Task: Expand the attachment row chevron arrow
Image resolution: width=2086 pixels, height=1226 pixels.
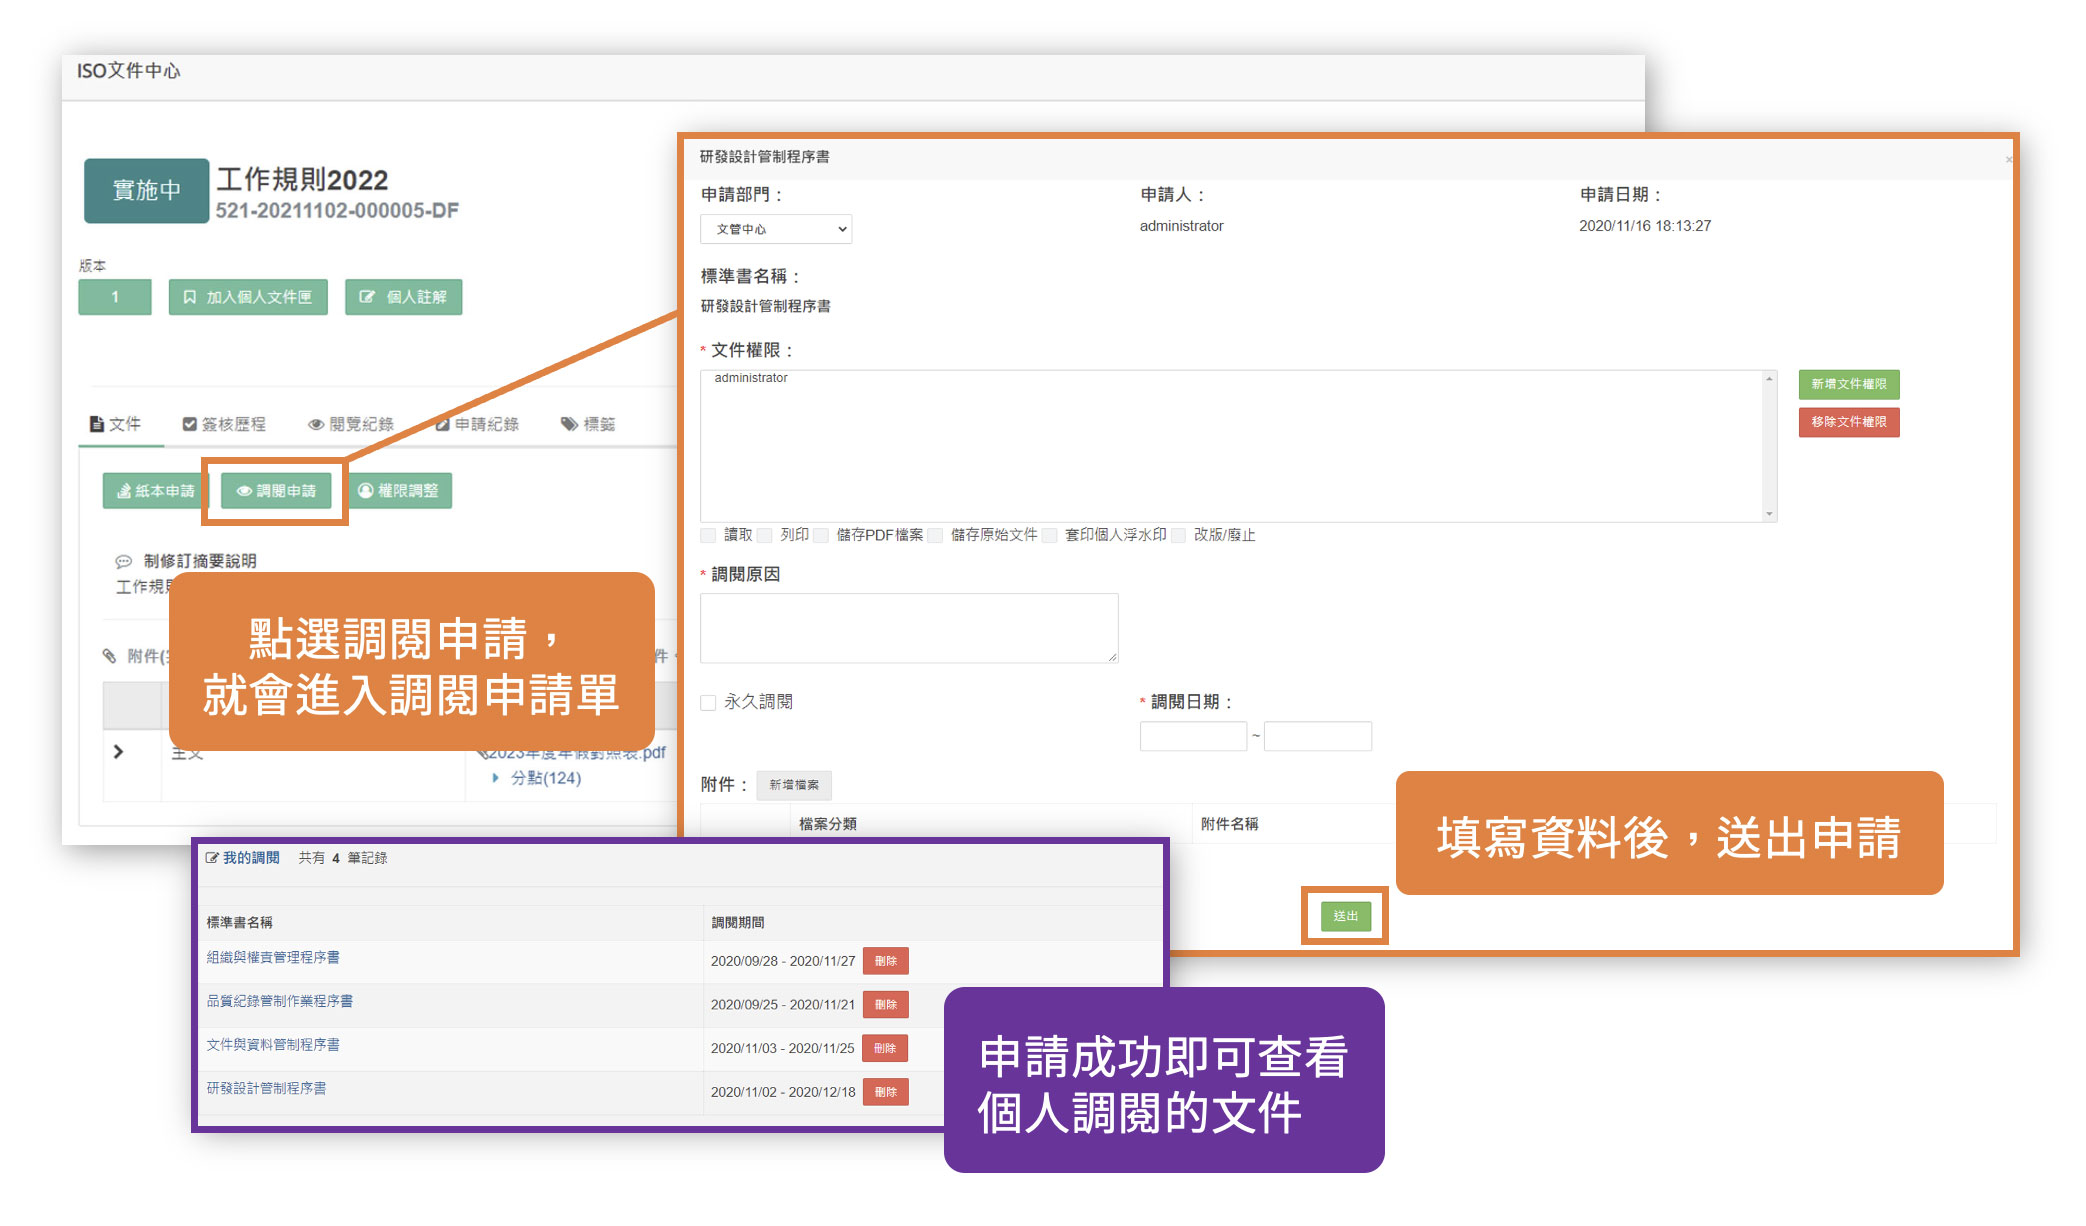Action: coord(119,752)
